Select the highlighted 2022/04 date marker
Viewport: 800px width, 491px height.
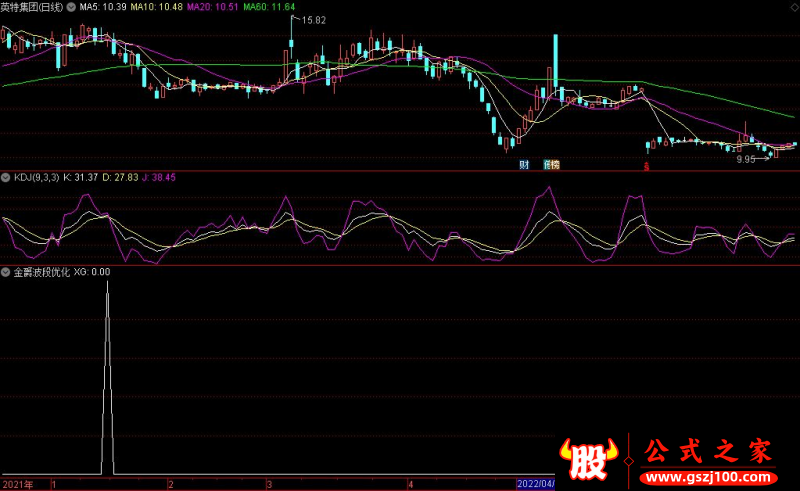(x=536, y=484)
